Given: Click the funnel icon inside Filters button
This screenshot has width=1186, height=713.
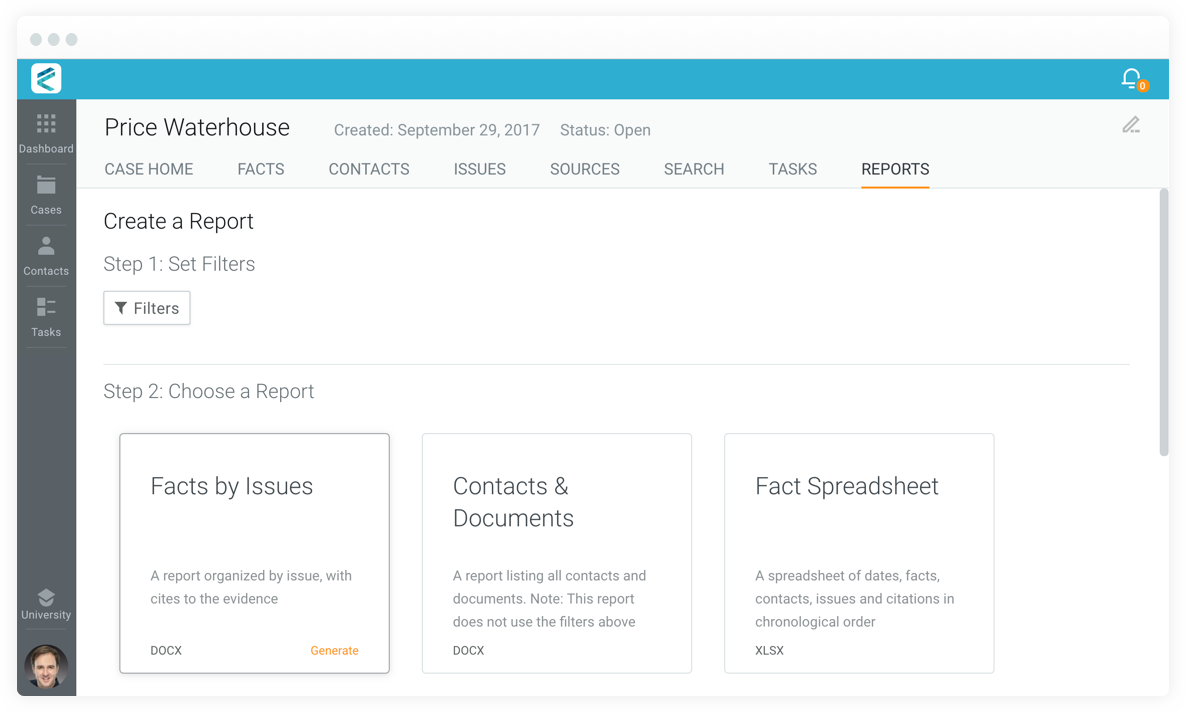Looking at the screenshot, I should coord(122,308).
